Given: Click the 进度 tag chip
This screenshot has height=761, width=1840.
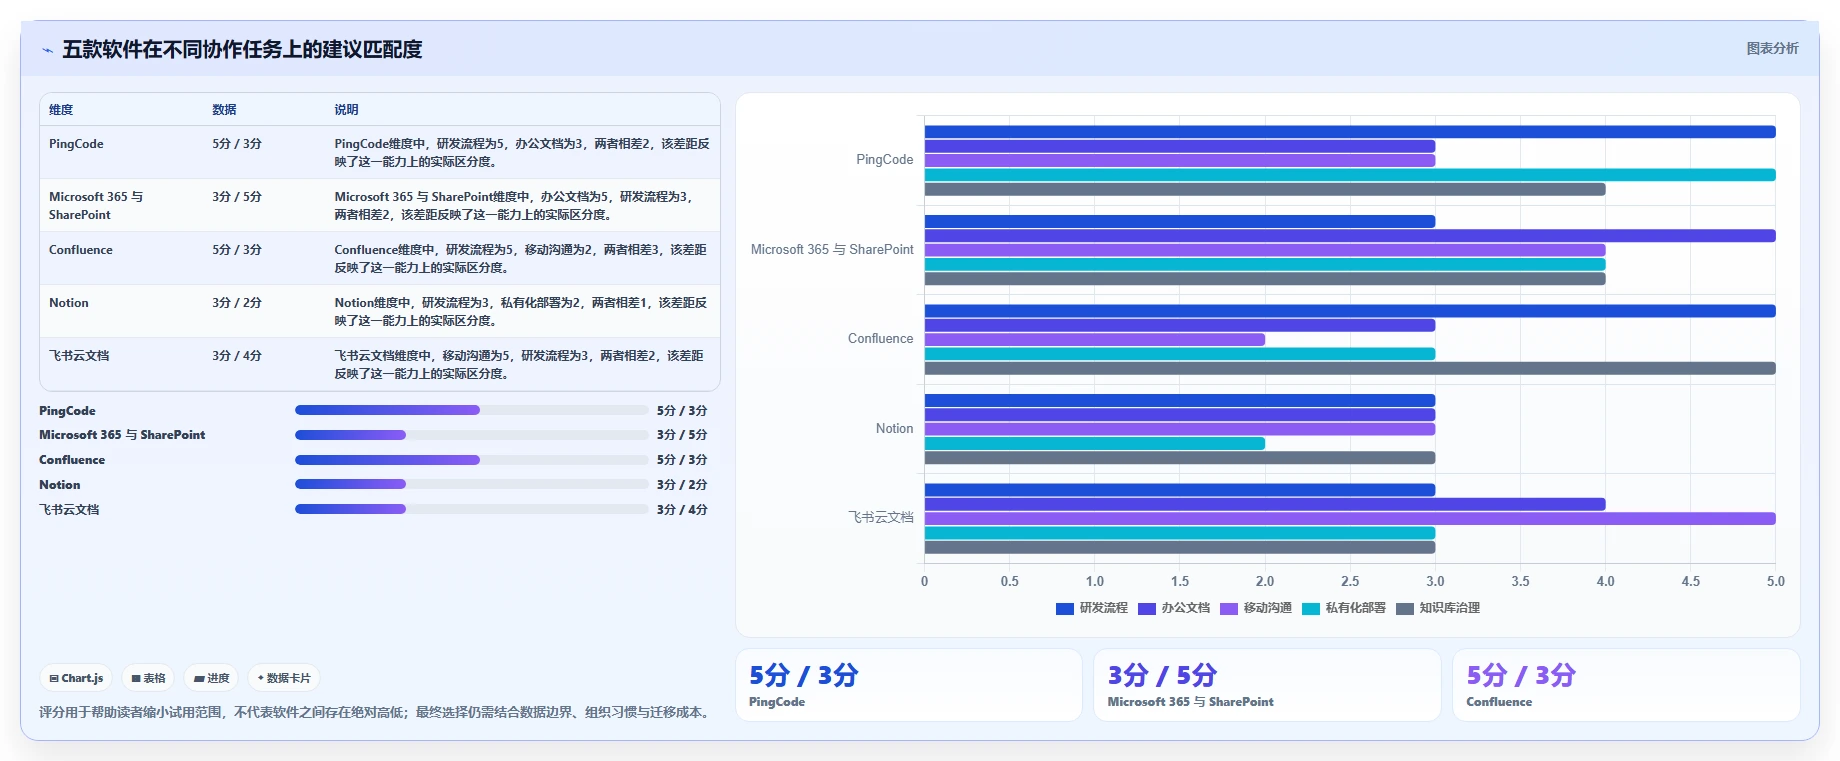Looking at the screenshot, I should pyautogui.click(x=211, y=678).
